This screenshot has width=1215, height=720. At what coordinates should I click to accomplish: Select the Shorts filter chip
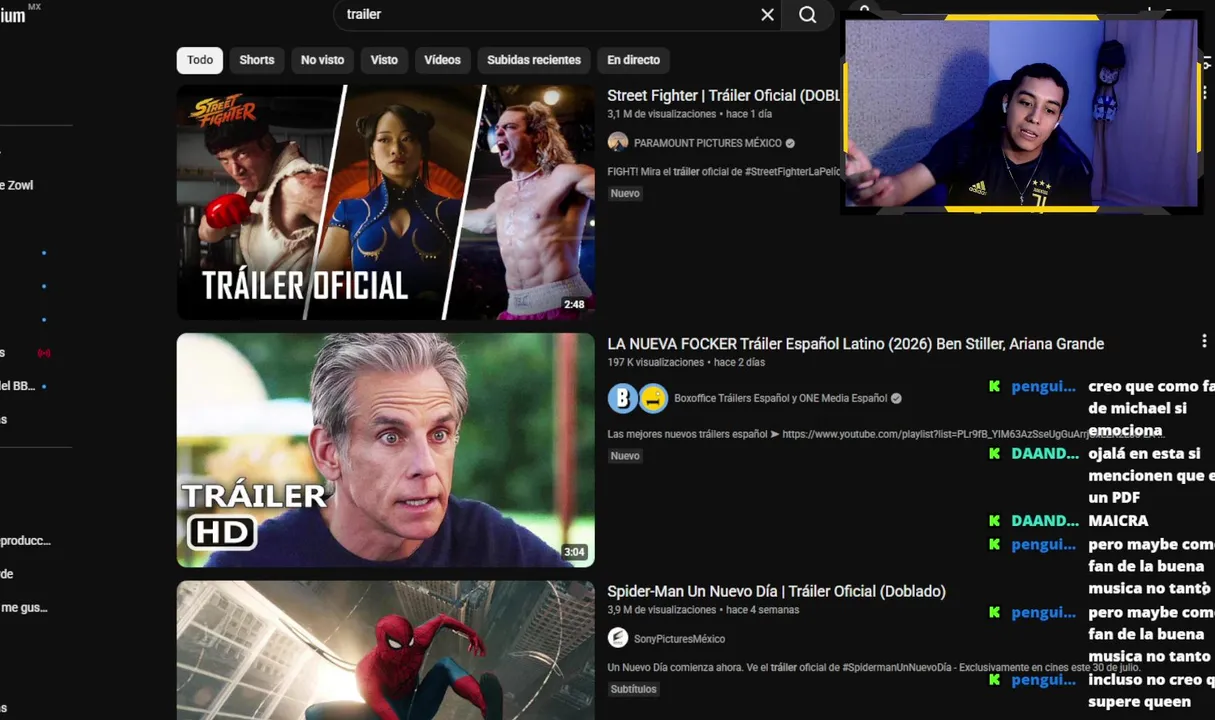pyautogui.click(x=257, y=60)
